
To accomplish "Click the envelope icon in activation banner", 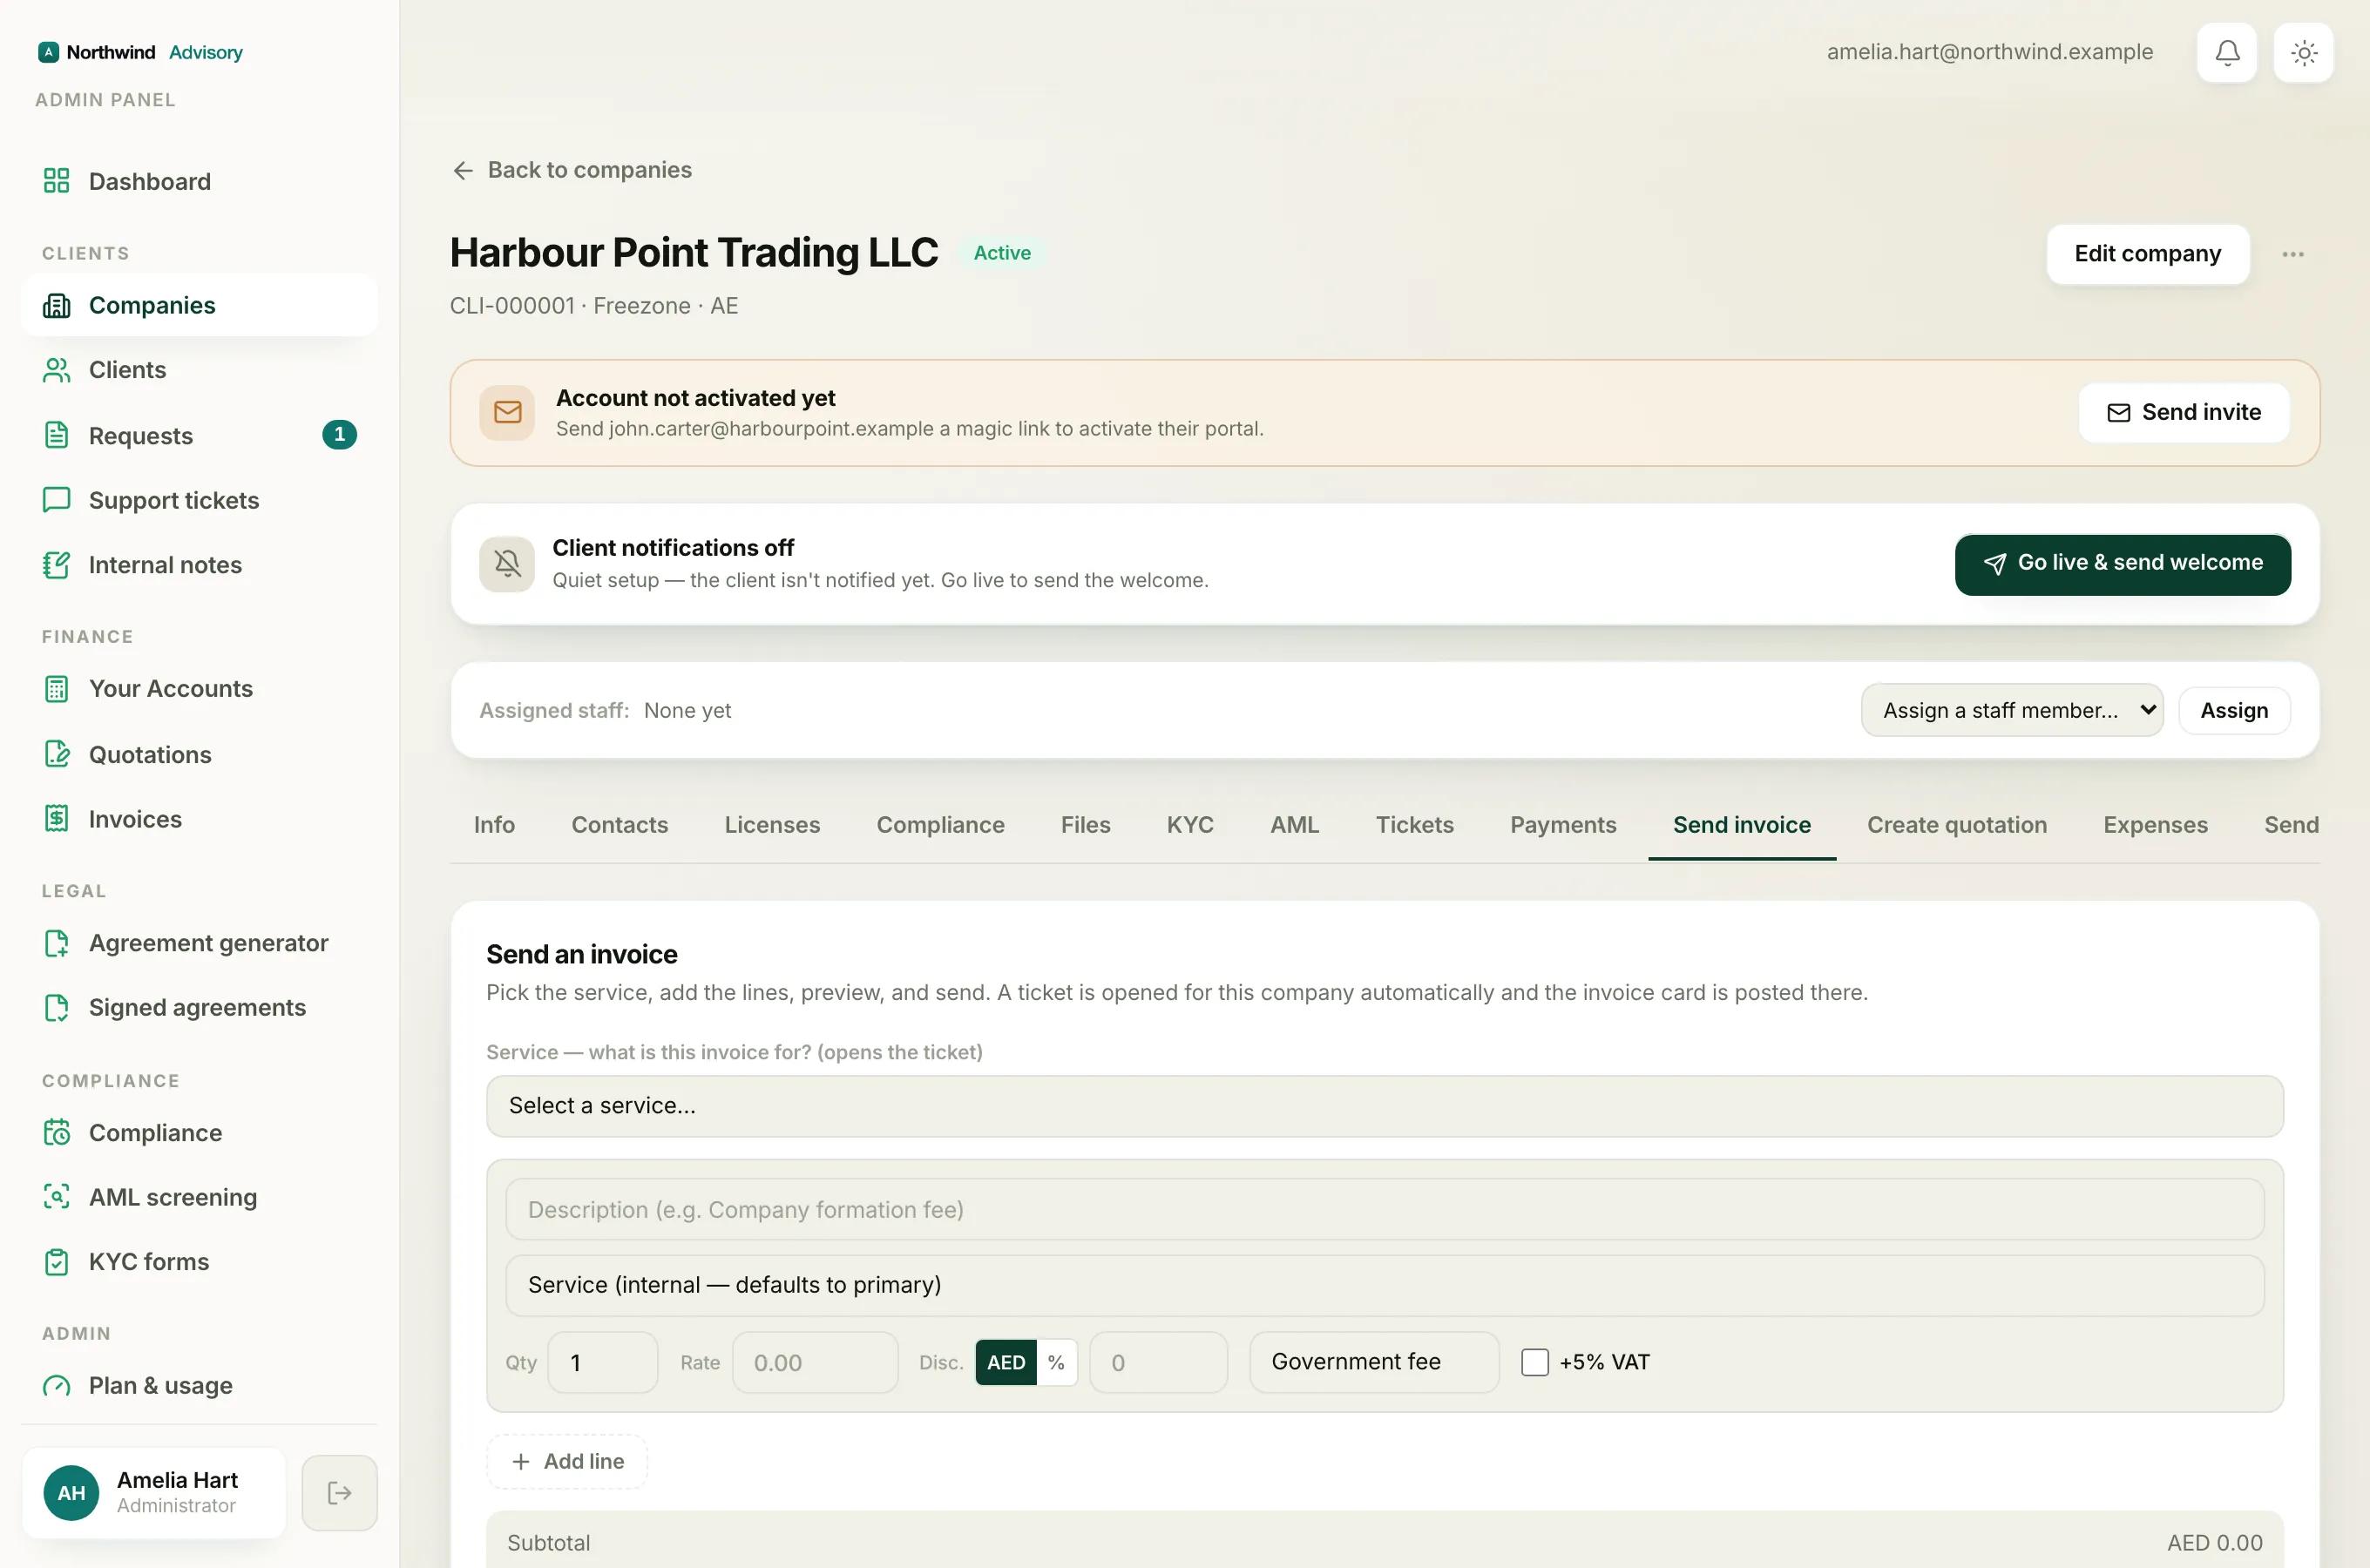I will [x=507, y=412].
